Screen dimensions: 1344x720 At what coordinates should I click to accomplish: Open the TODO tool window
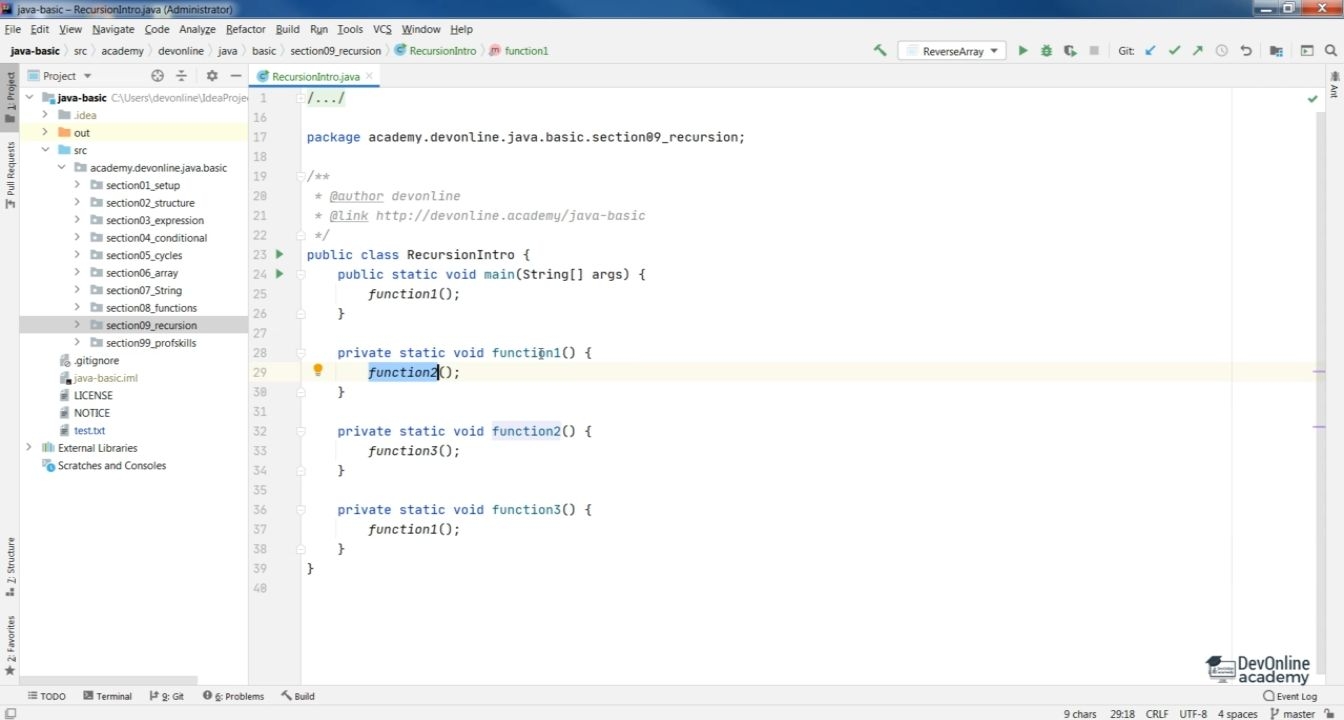coord(47,696)
